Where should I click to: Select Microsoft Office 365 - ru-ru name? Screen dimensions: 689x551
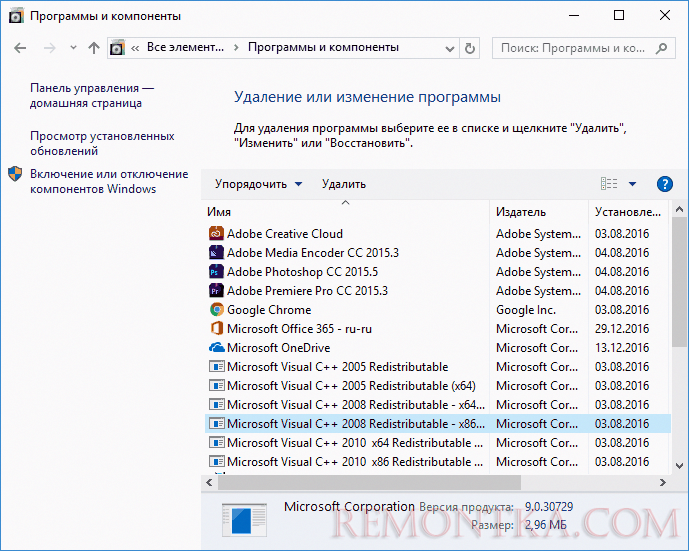pyautogui.click(x=299, y=328)
